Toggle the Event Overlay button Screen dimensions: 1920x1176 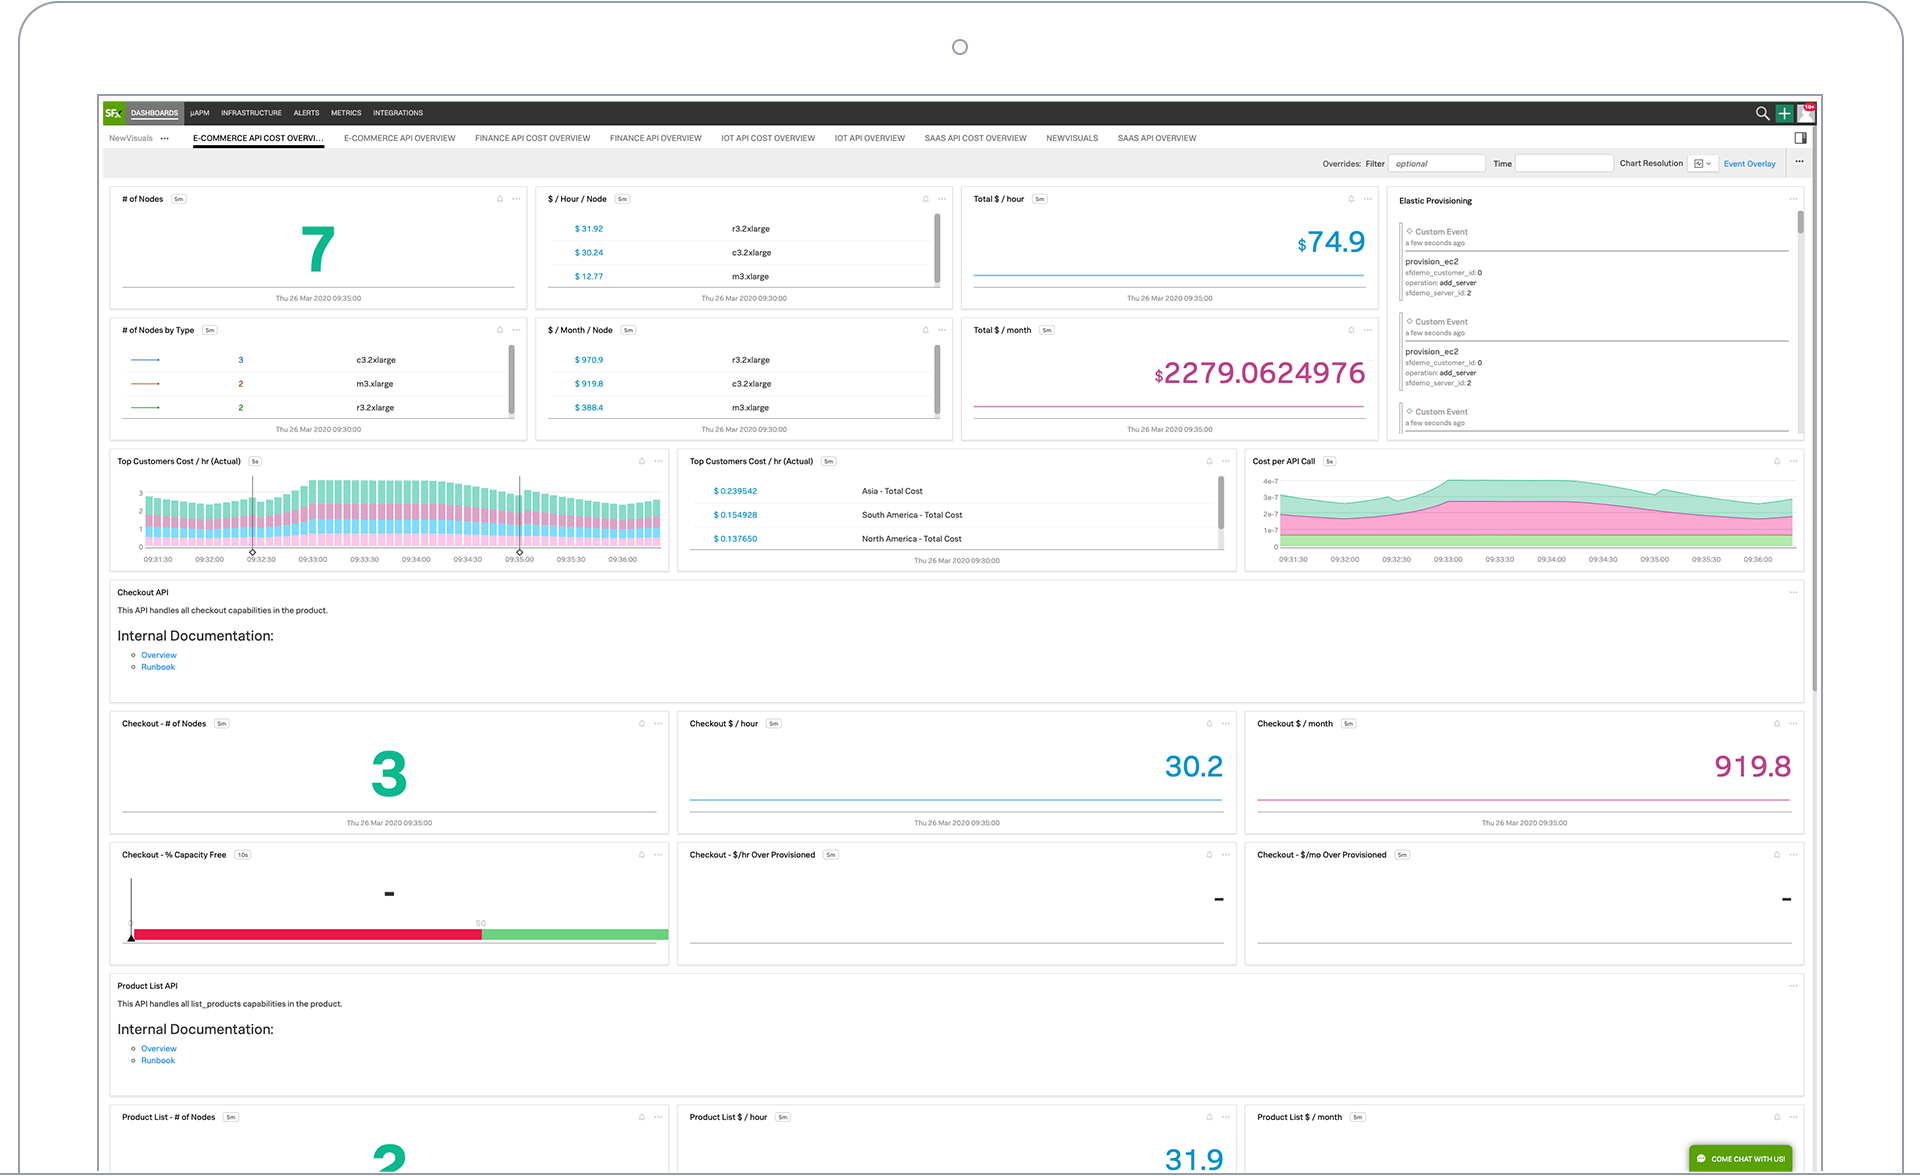click(x=1747, y=163)
